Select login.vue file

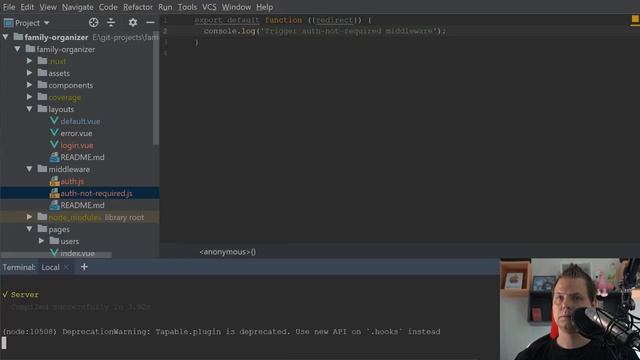pyautogui.click(x=77, y=145)
